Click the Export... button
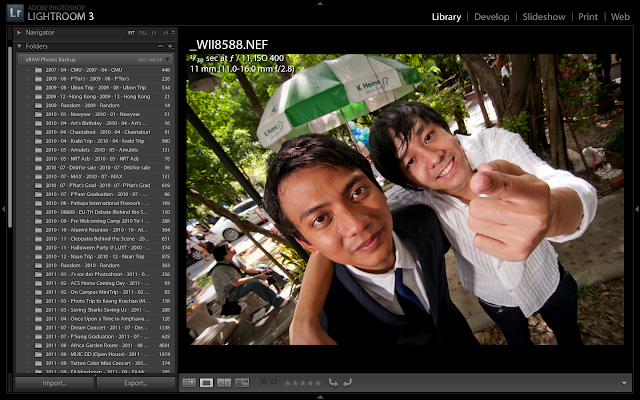Screen dimensions: 640x400 136,383
